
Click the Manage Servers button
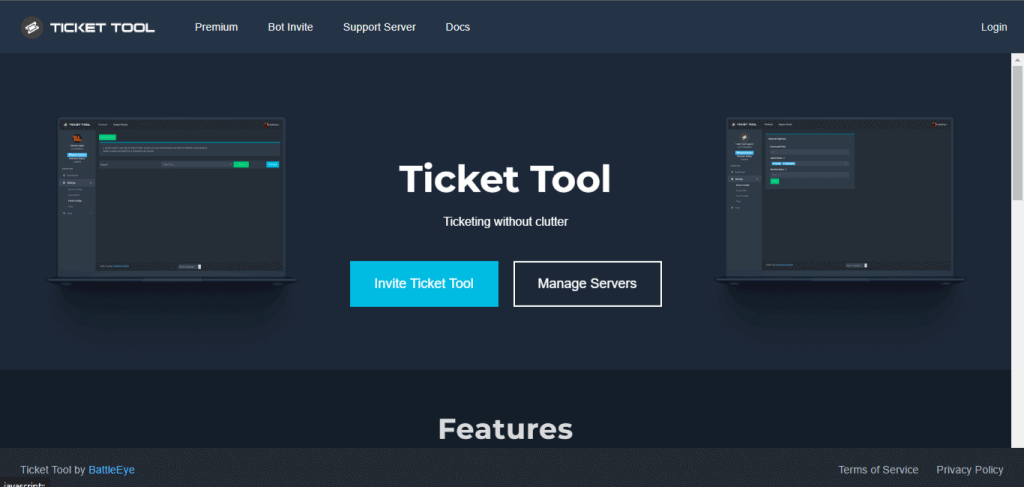pyautogui.click(x=587, y=284)
